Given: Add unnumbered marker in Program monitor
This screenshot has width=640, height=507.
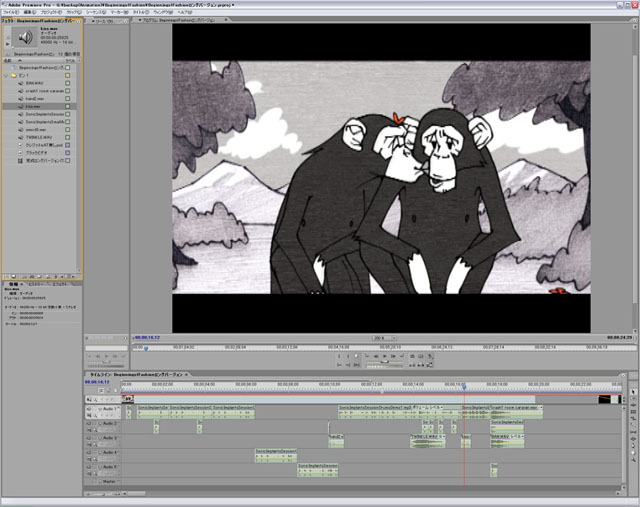Looking at the screenshot, I should 356,356.
